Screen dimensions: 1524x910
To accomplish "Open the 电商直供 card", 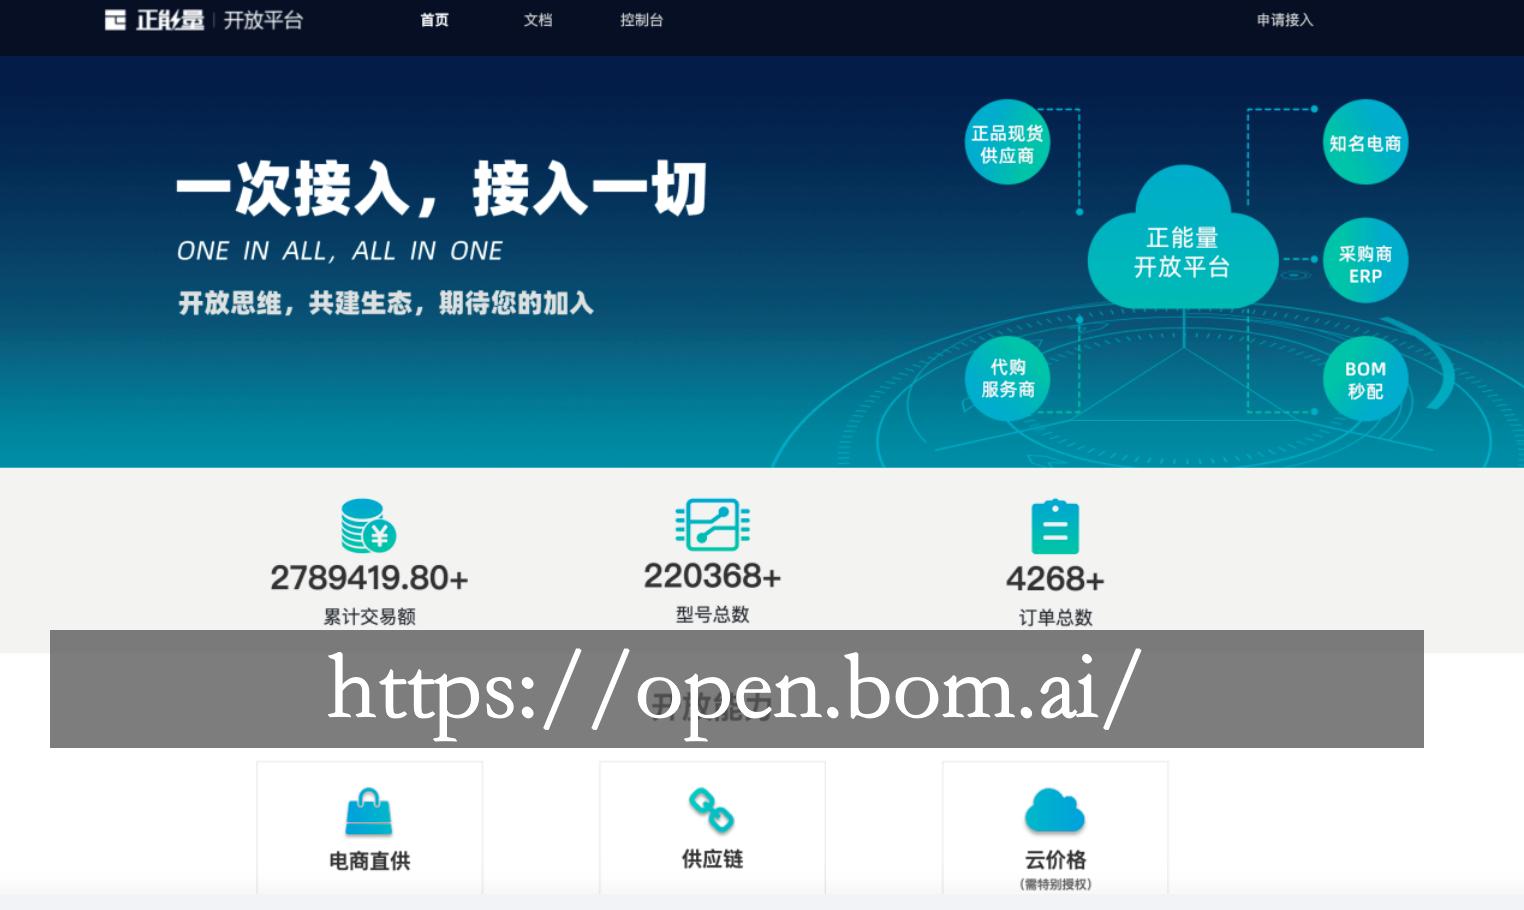I will coord(370,828).
